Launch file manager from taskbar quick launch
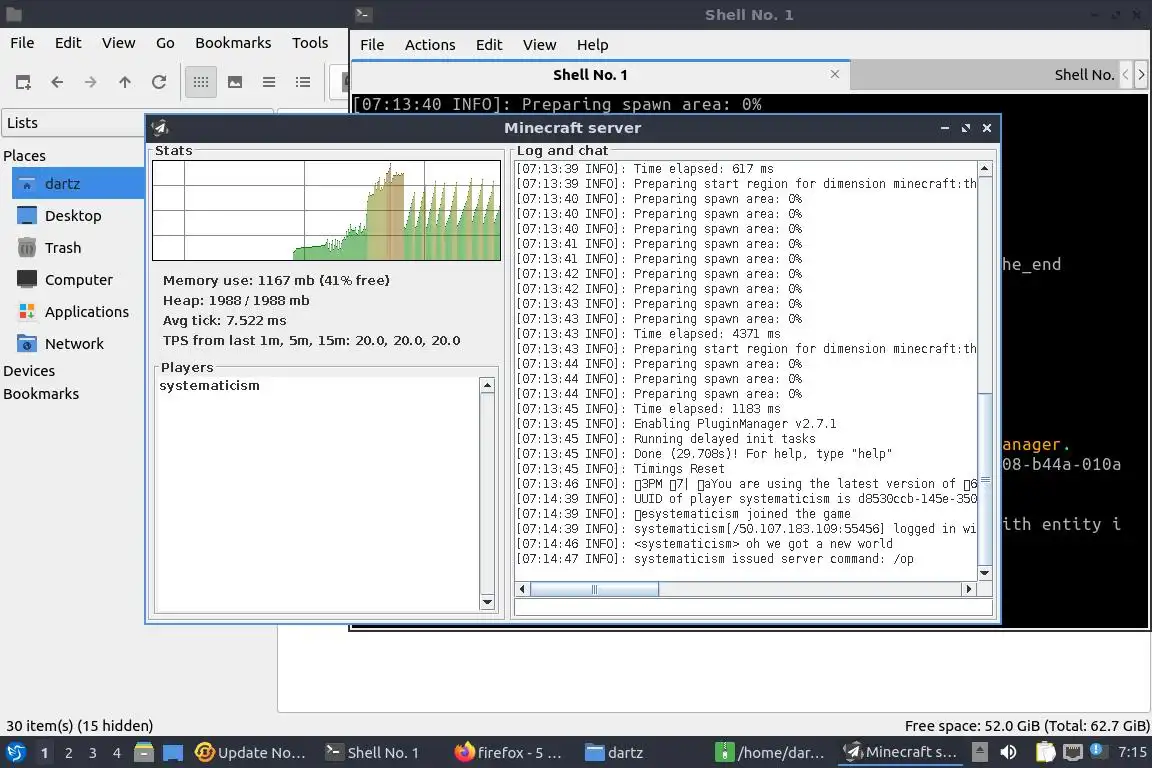 [144, 753]
